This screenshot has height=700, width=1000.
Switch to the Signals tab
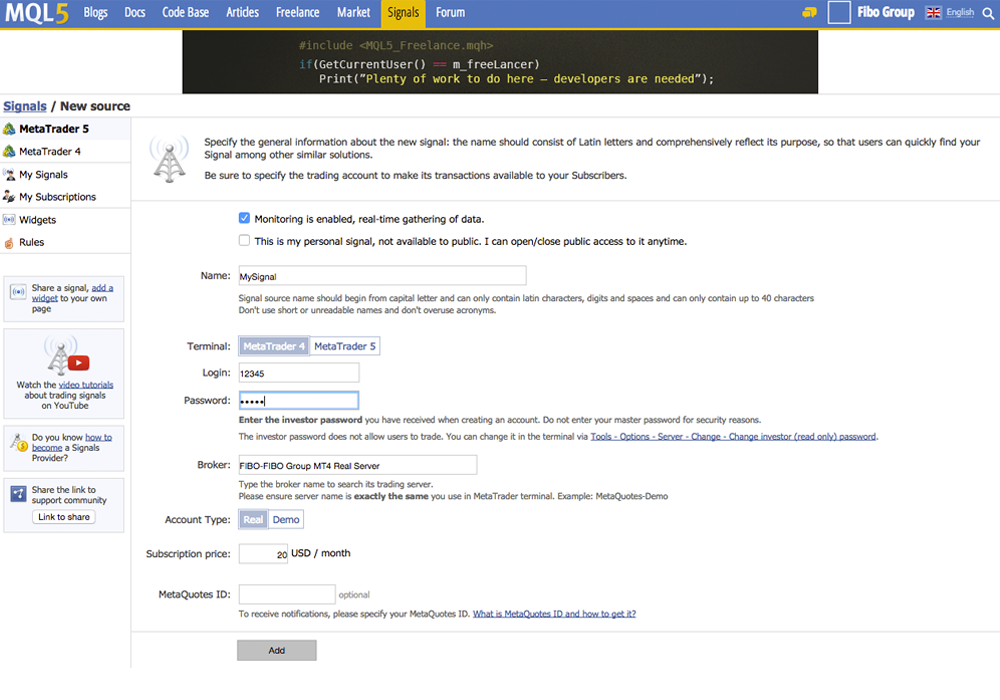tap(403, 13)
